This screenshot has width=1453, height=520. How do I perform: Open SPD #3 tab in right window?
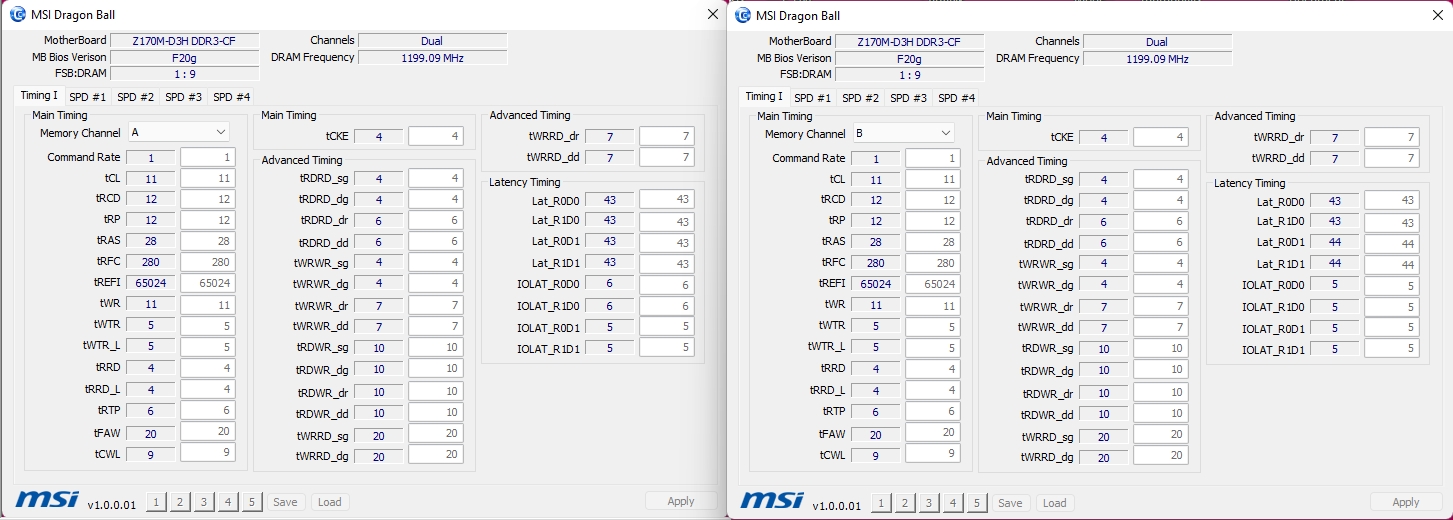click(908, 98)
